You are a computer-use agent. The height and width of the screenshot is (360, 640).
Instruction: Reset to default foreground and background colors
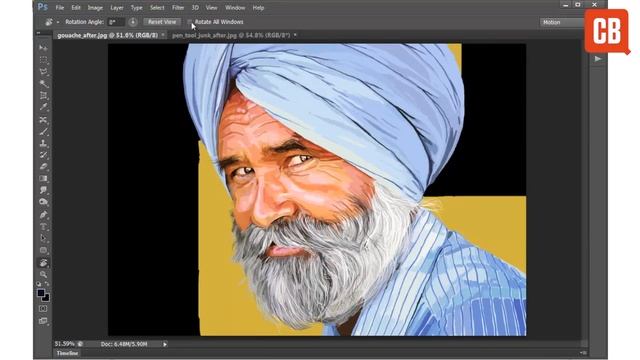pyautogui.click(x=39, y=284)
